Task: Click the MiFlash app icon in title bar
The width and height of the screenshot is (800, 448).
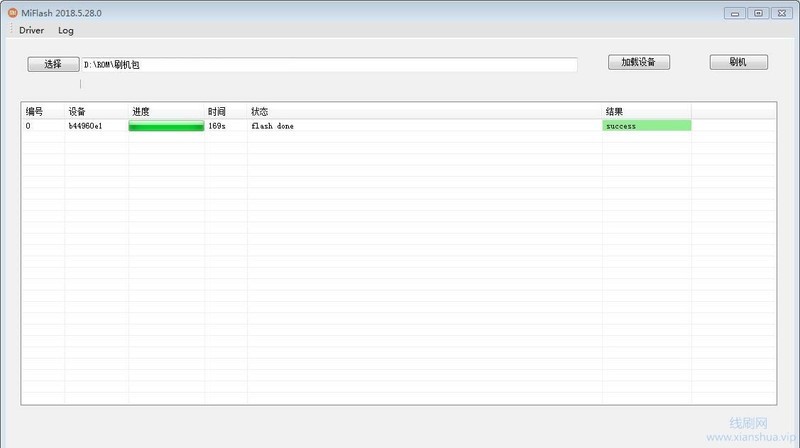Action: coord(12,13)
